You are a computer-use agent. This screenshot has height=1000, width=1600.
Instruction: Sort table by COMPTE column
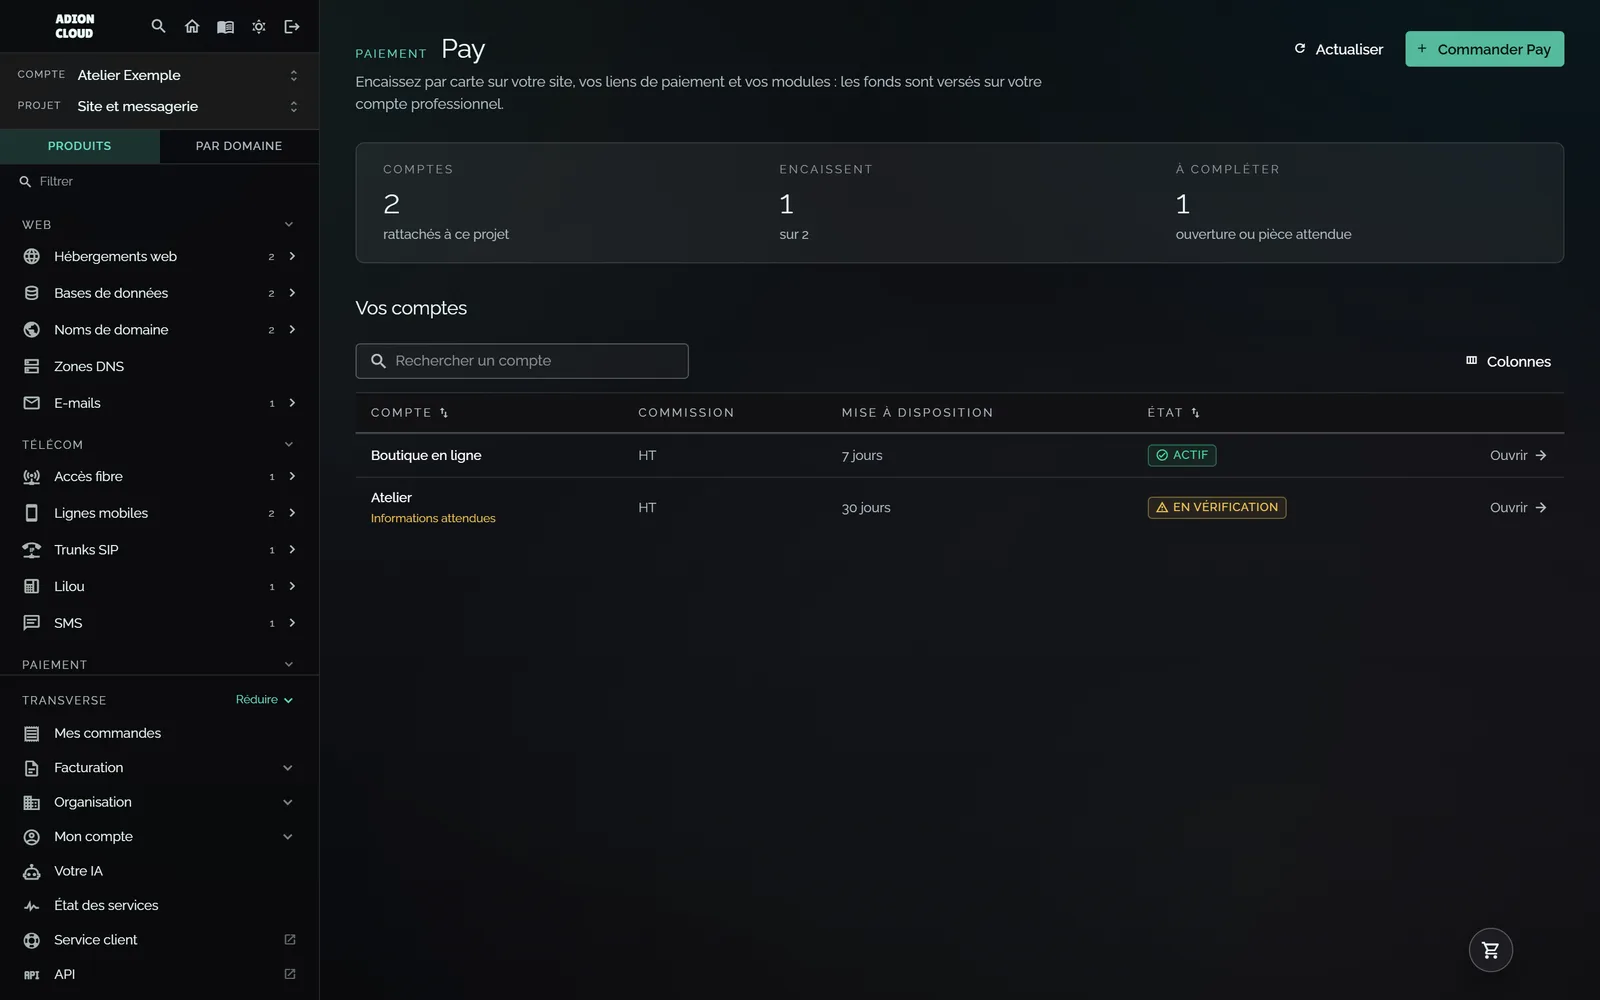[410, 413]
